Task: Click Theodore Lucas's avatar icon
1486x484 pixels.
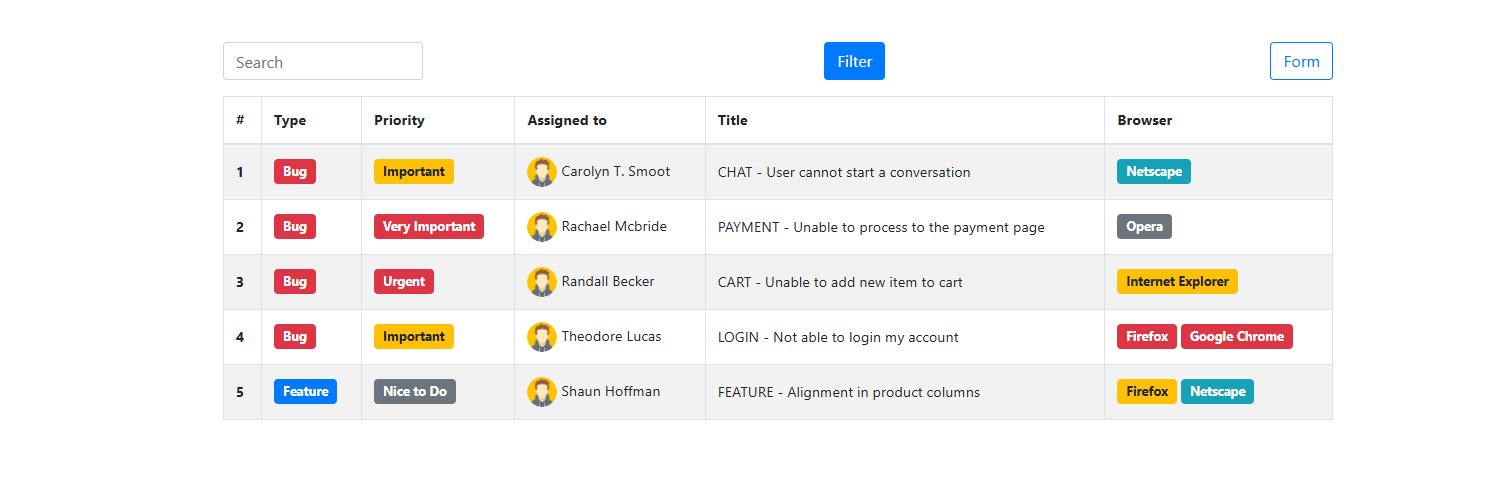Action: 542,337
